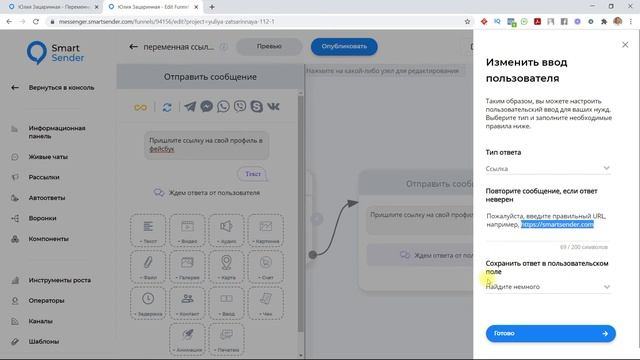Open Воронки section
The width and height of the screenshot is (640, 360).
[x=42, y=218]
